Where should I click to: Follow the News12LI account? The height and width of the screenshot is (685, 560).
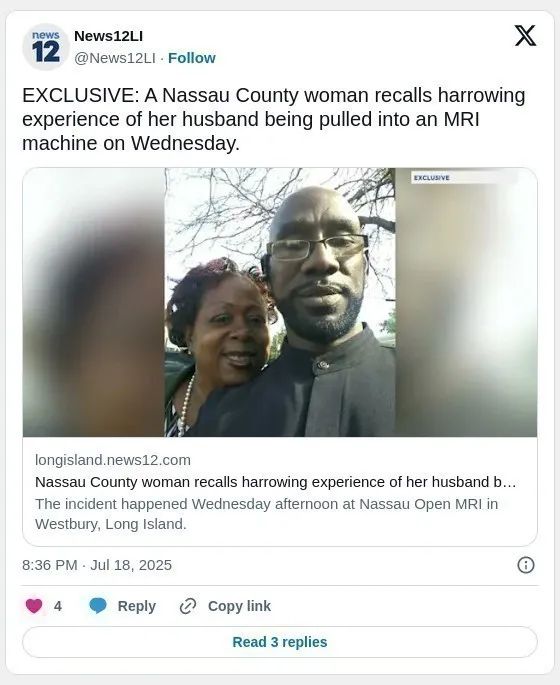point(192,58)
